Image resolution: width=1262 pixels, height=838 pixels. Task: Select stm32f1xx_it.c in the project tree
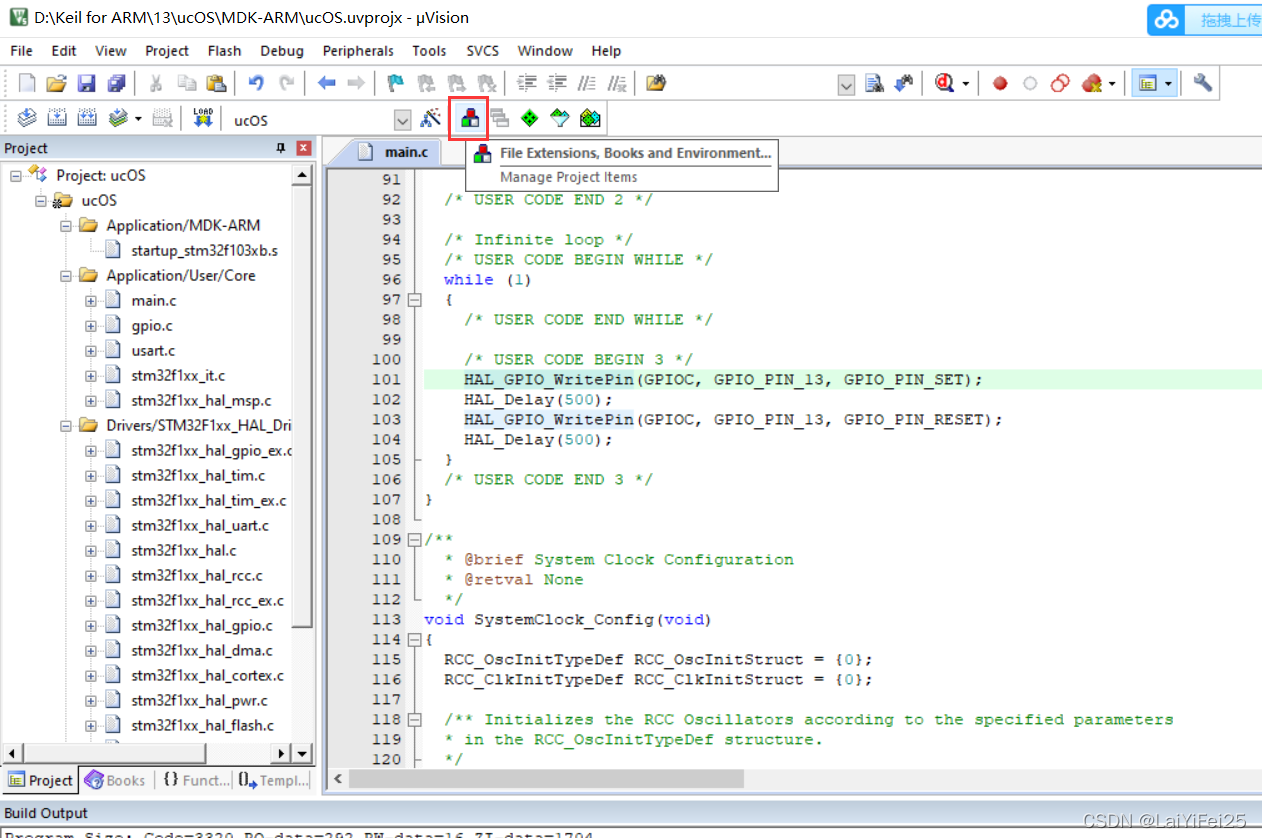[178, 376]
